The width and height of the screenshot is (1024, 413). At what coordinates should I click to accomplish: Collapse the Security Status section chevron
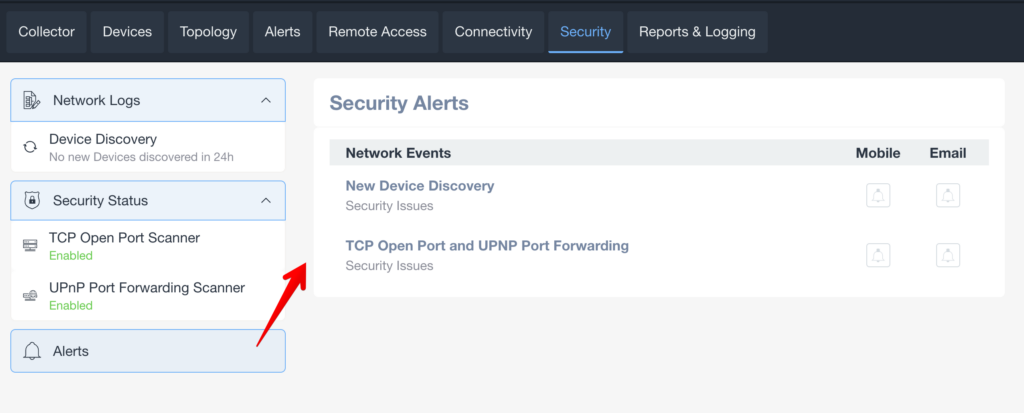[265, 200]
